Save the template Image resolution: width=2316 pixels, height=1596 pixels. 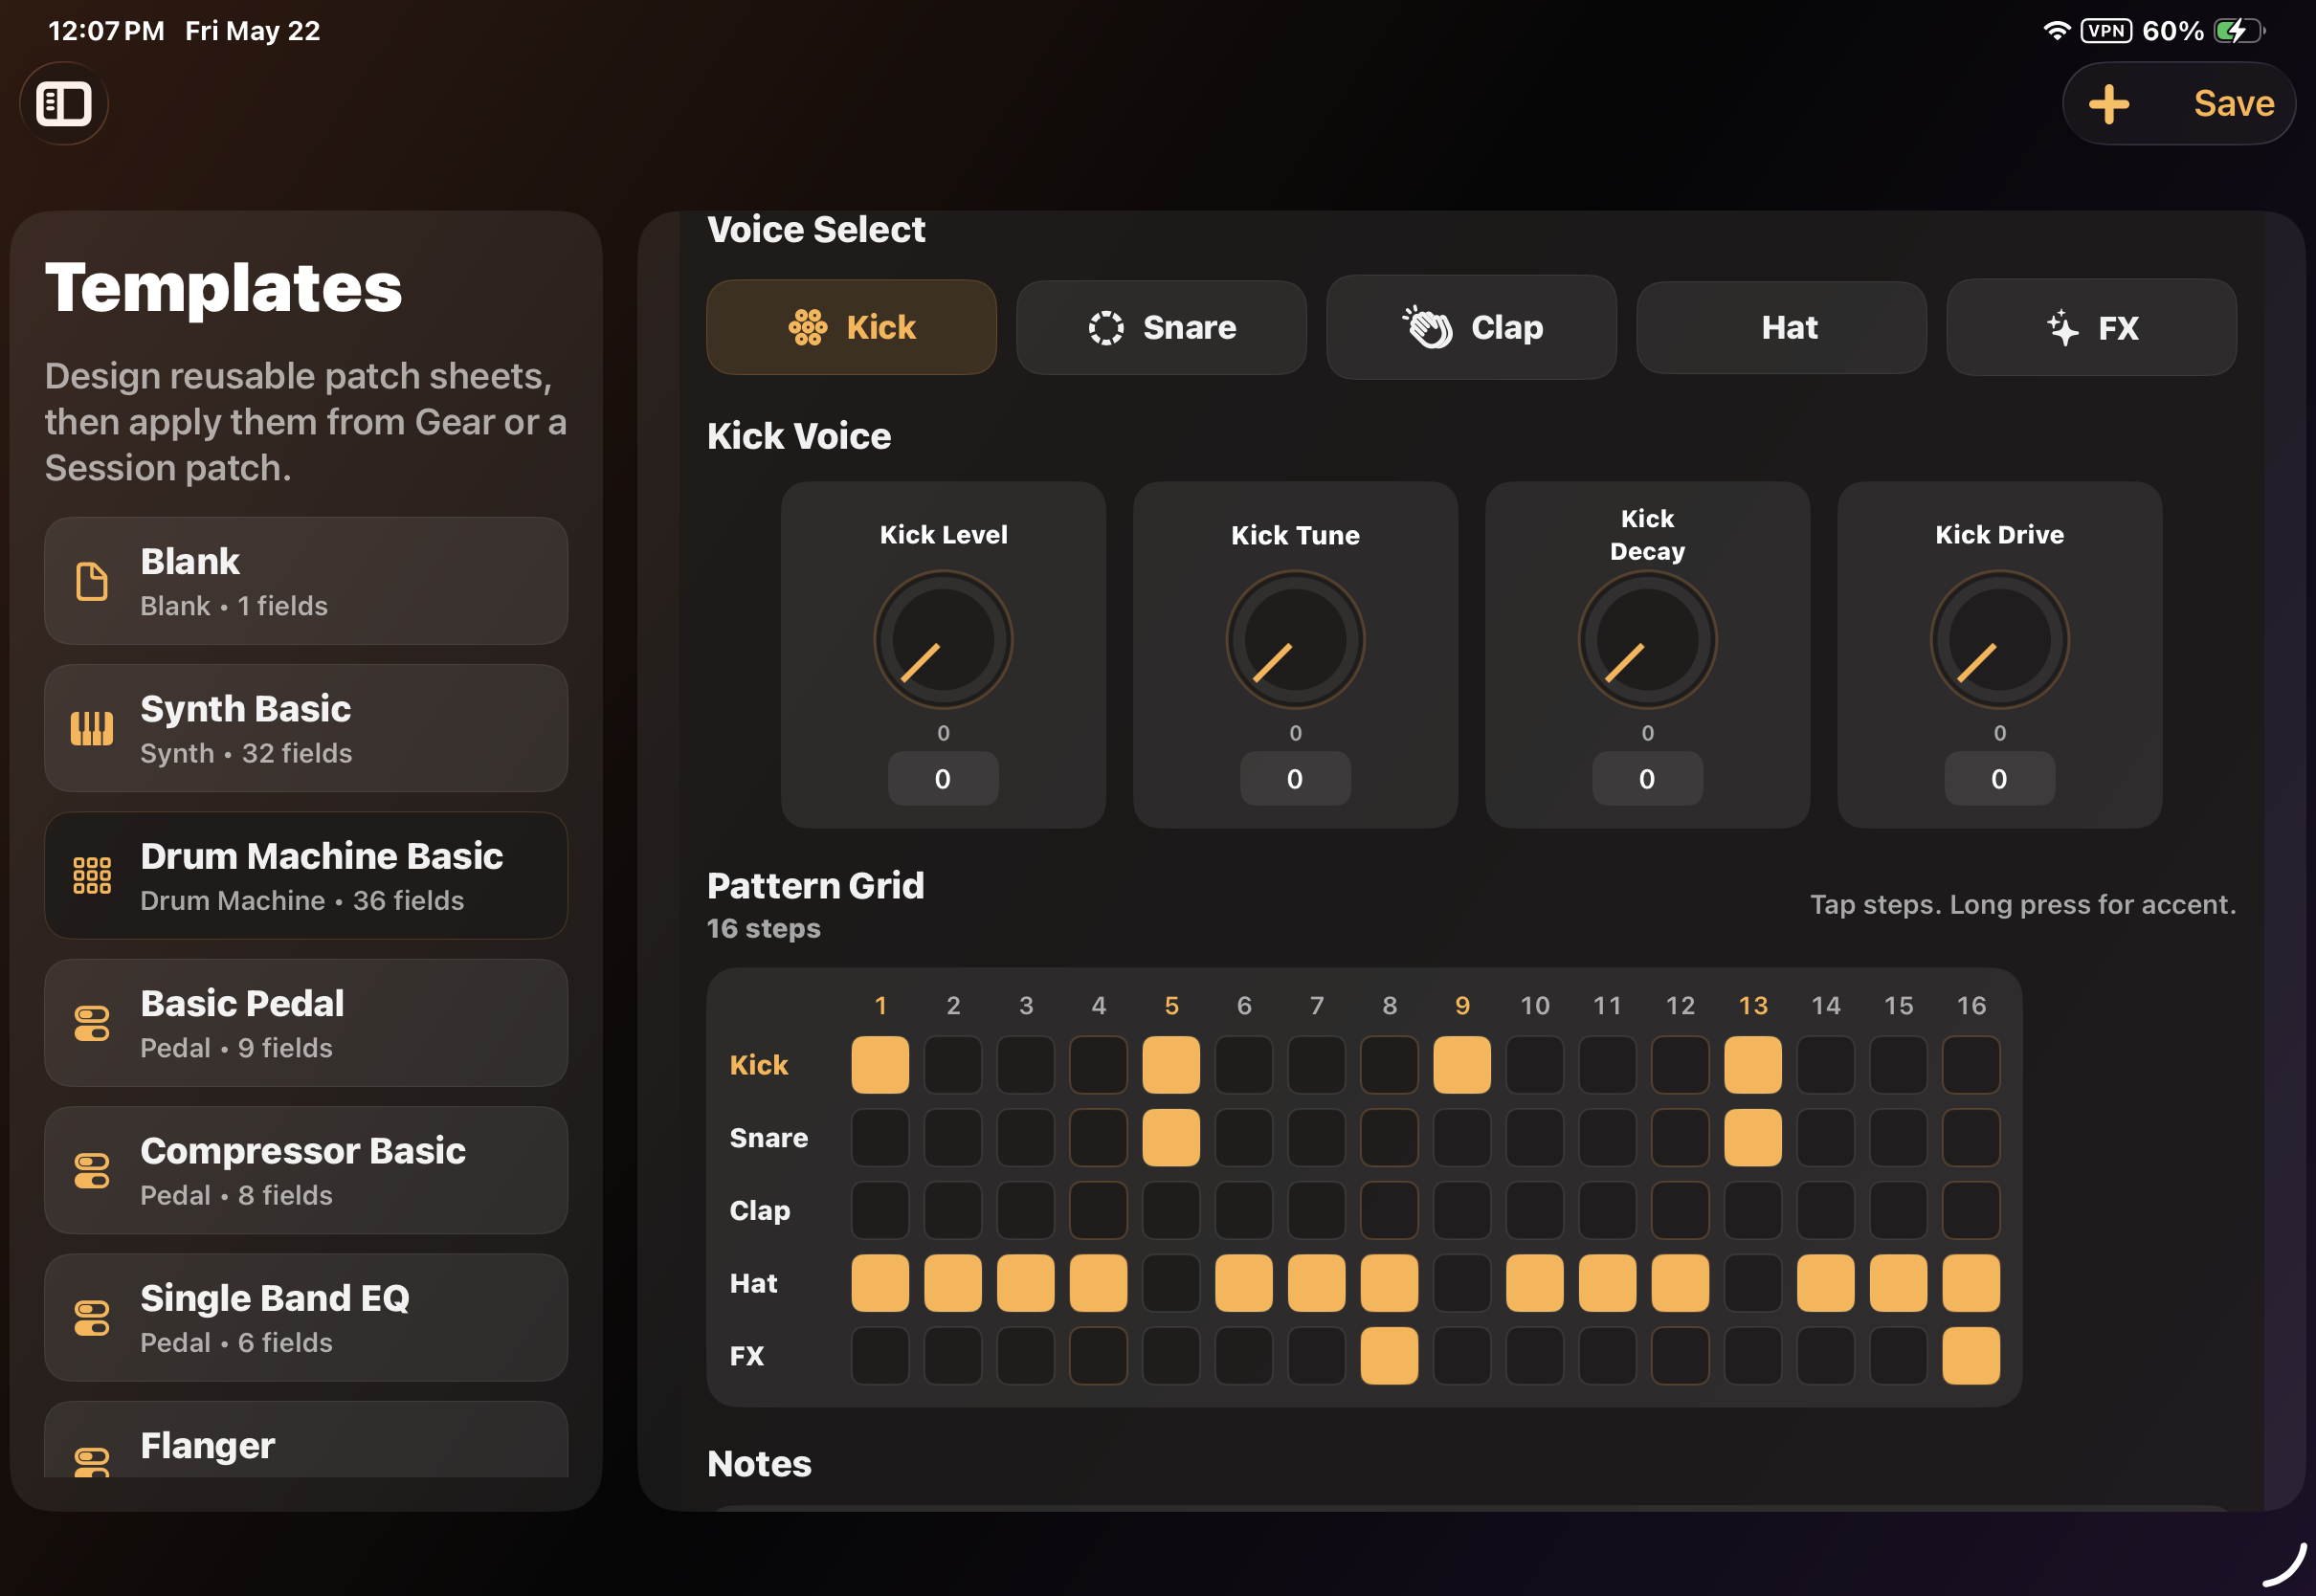tap(2234, 104)
